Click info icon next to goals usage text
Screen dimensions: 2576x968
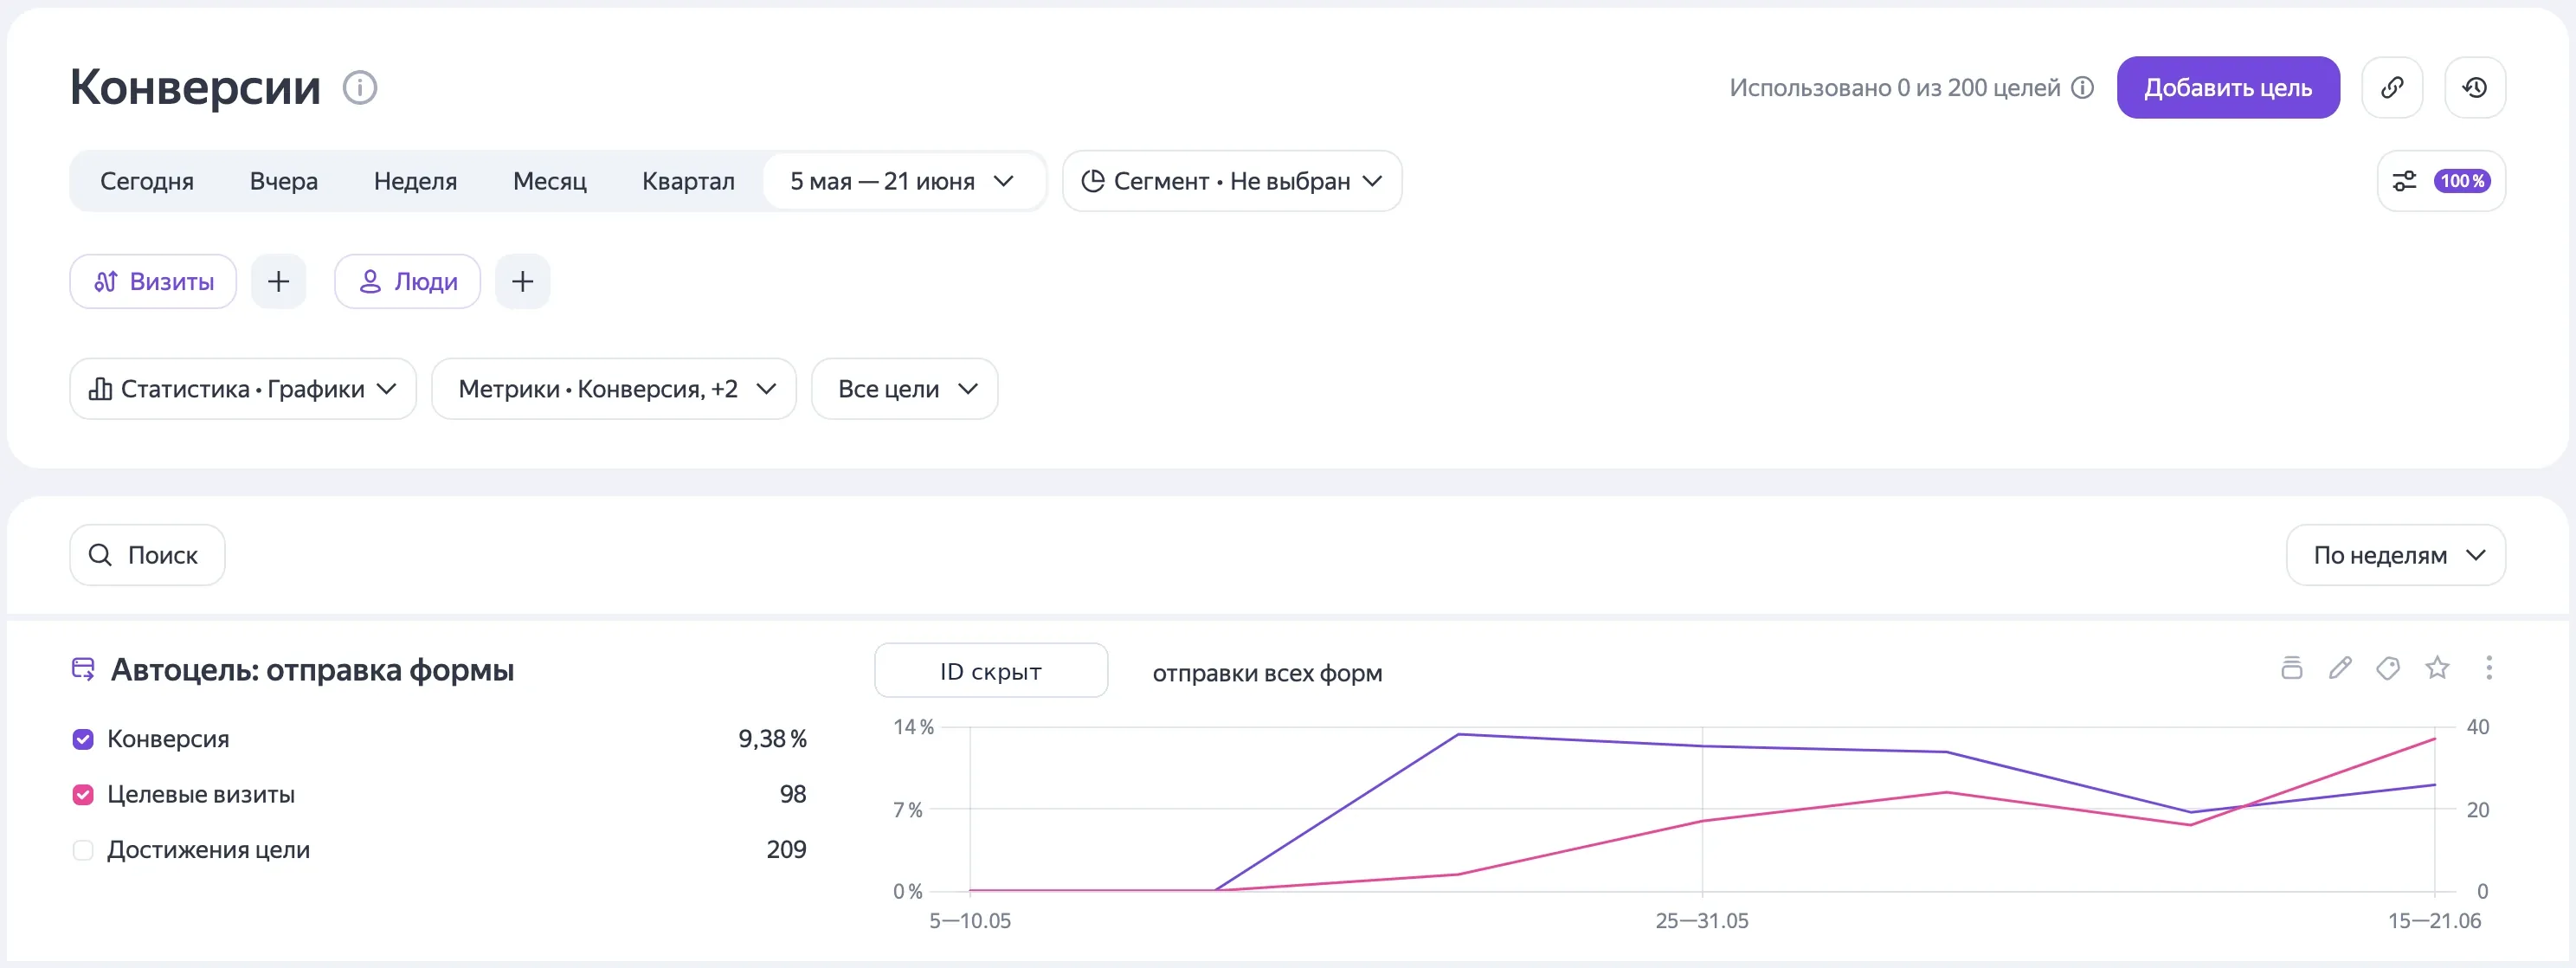tap(2082, 88)
